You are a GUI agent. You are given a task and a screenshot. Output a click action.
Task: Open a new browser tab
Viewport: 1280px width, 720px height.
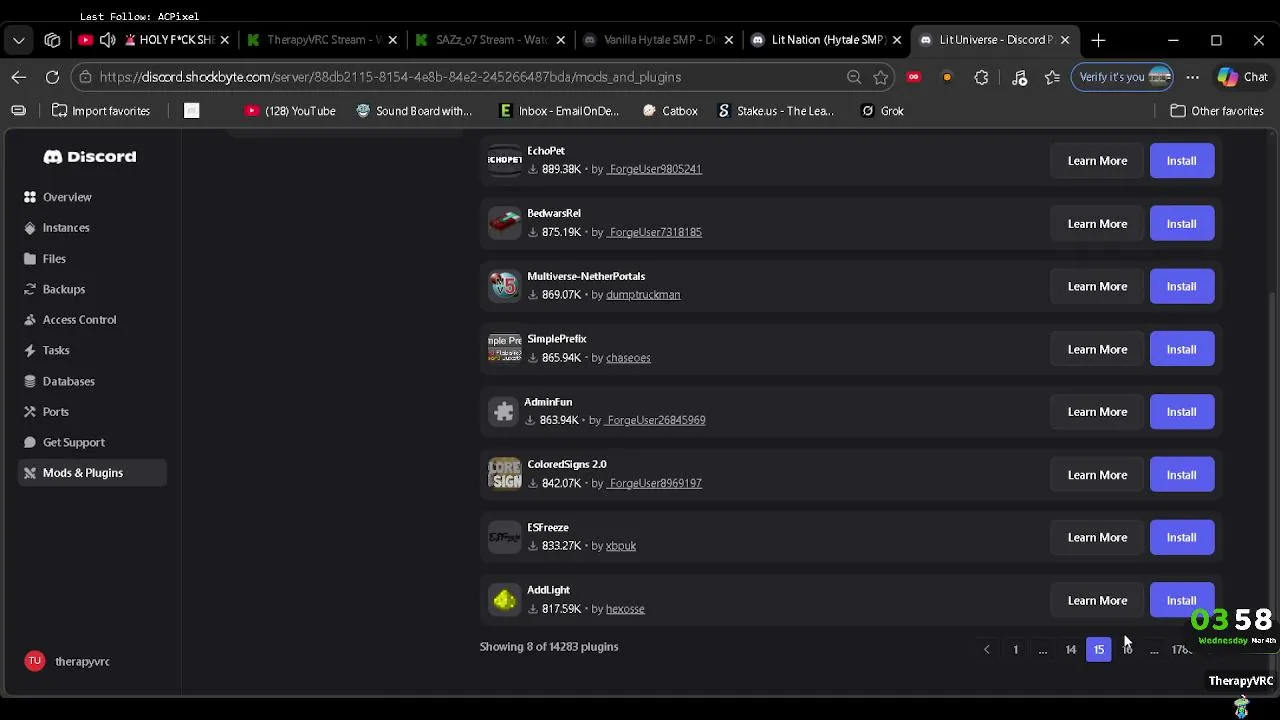1098,40
